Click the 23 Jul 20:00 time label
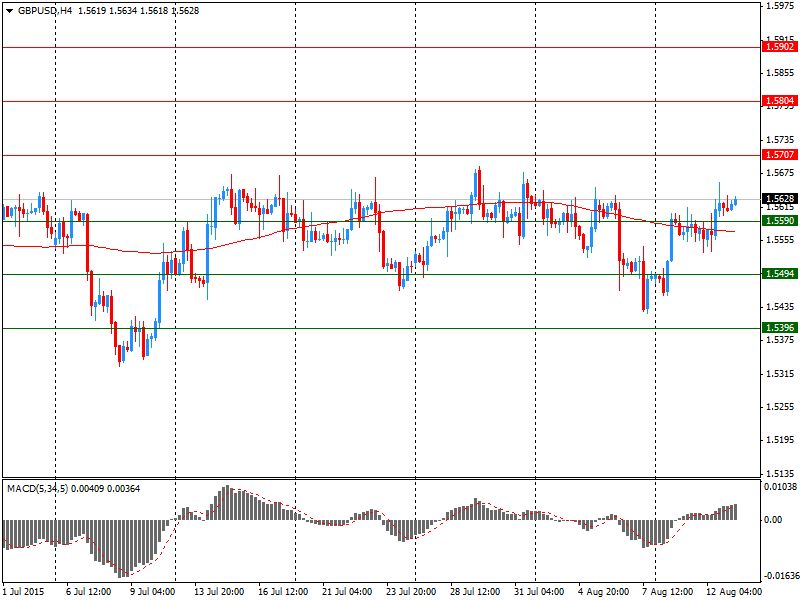 click(411, 592)
